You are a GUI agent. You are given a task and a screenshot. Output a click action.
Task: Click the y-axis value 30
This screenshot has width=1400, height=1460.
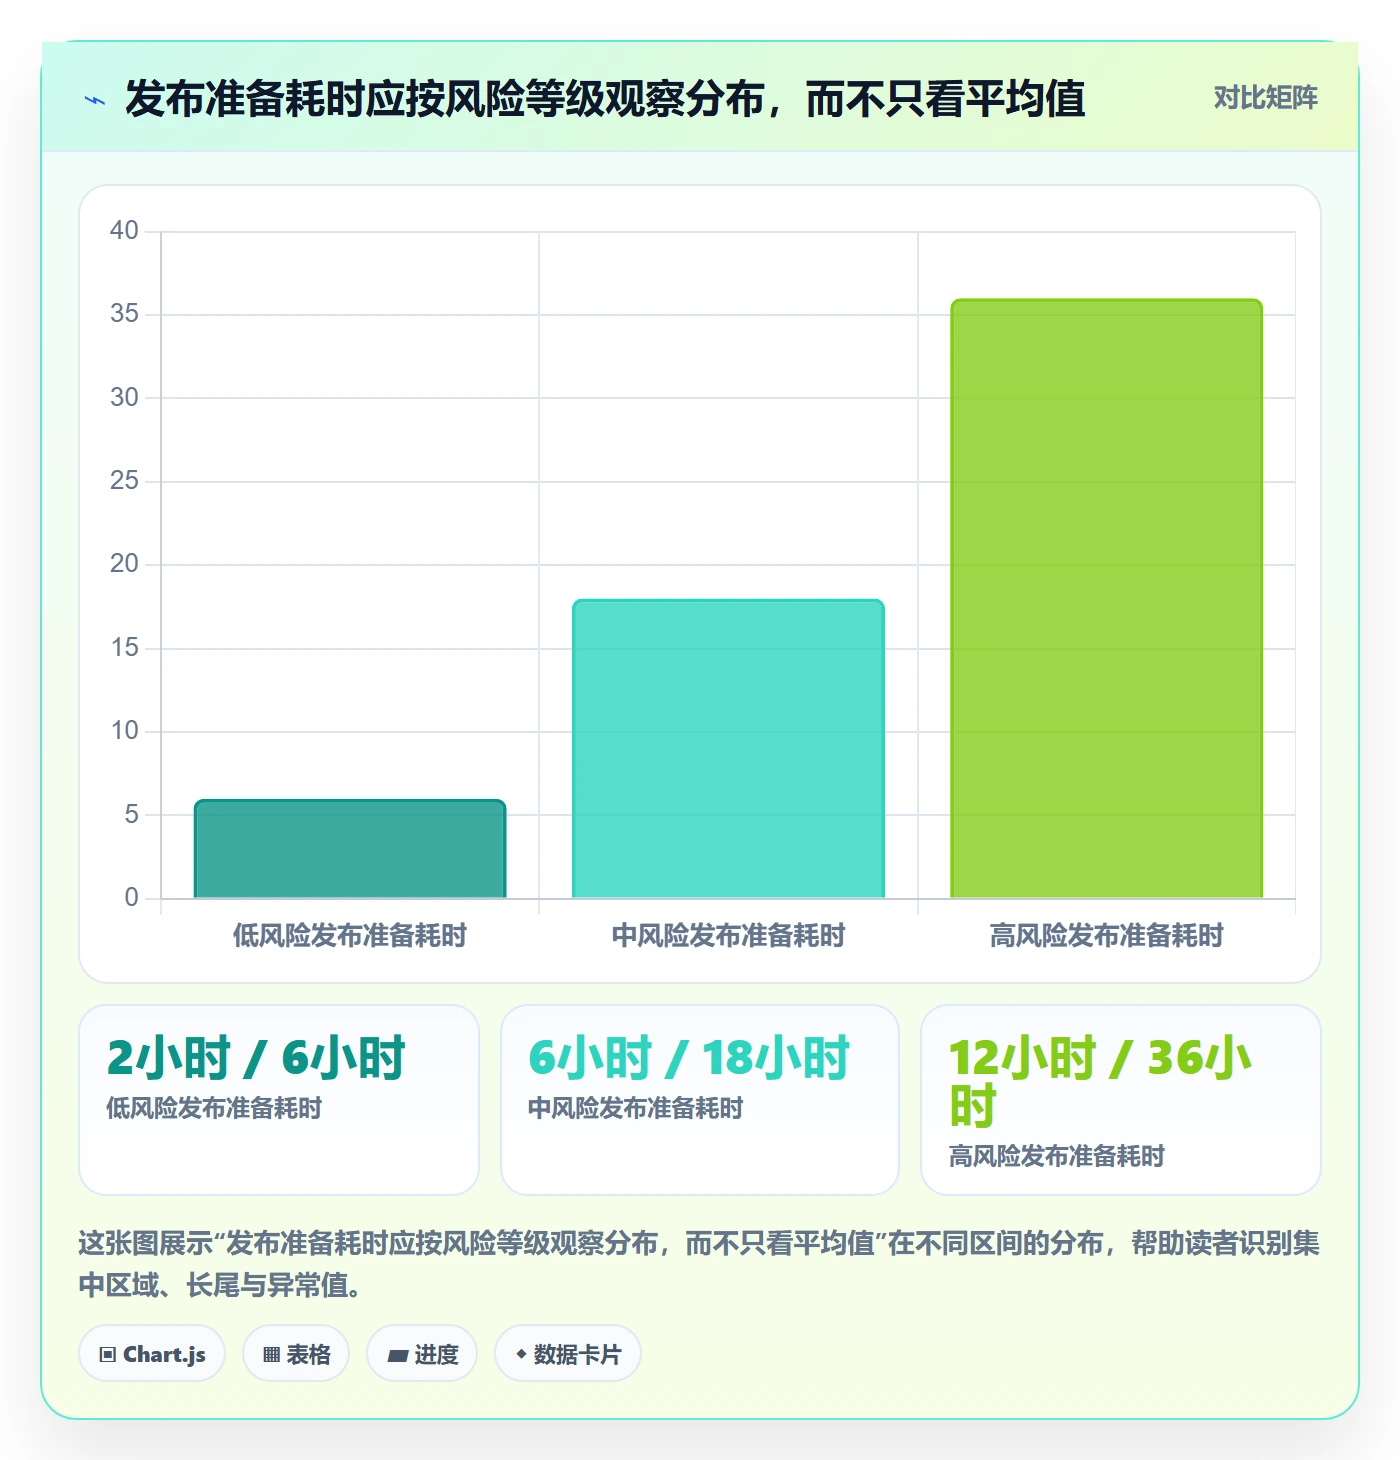pos(124,398)
